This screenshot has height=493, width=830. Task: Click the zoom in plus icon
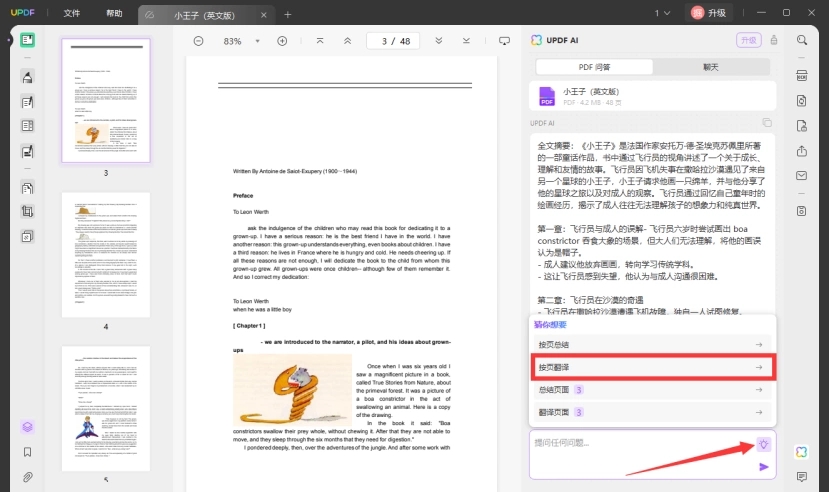pos(282,41)
